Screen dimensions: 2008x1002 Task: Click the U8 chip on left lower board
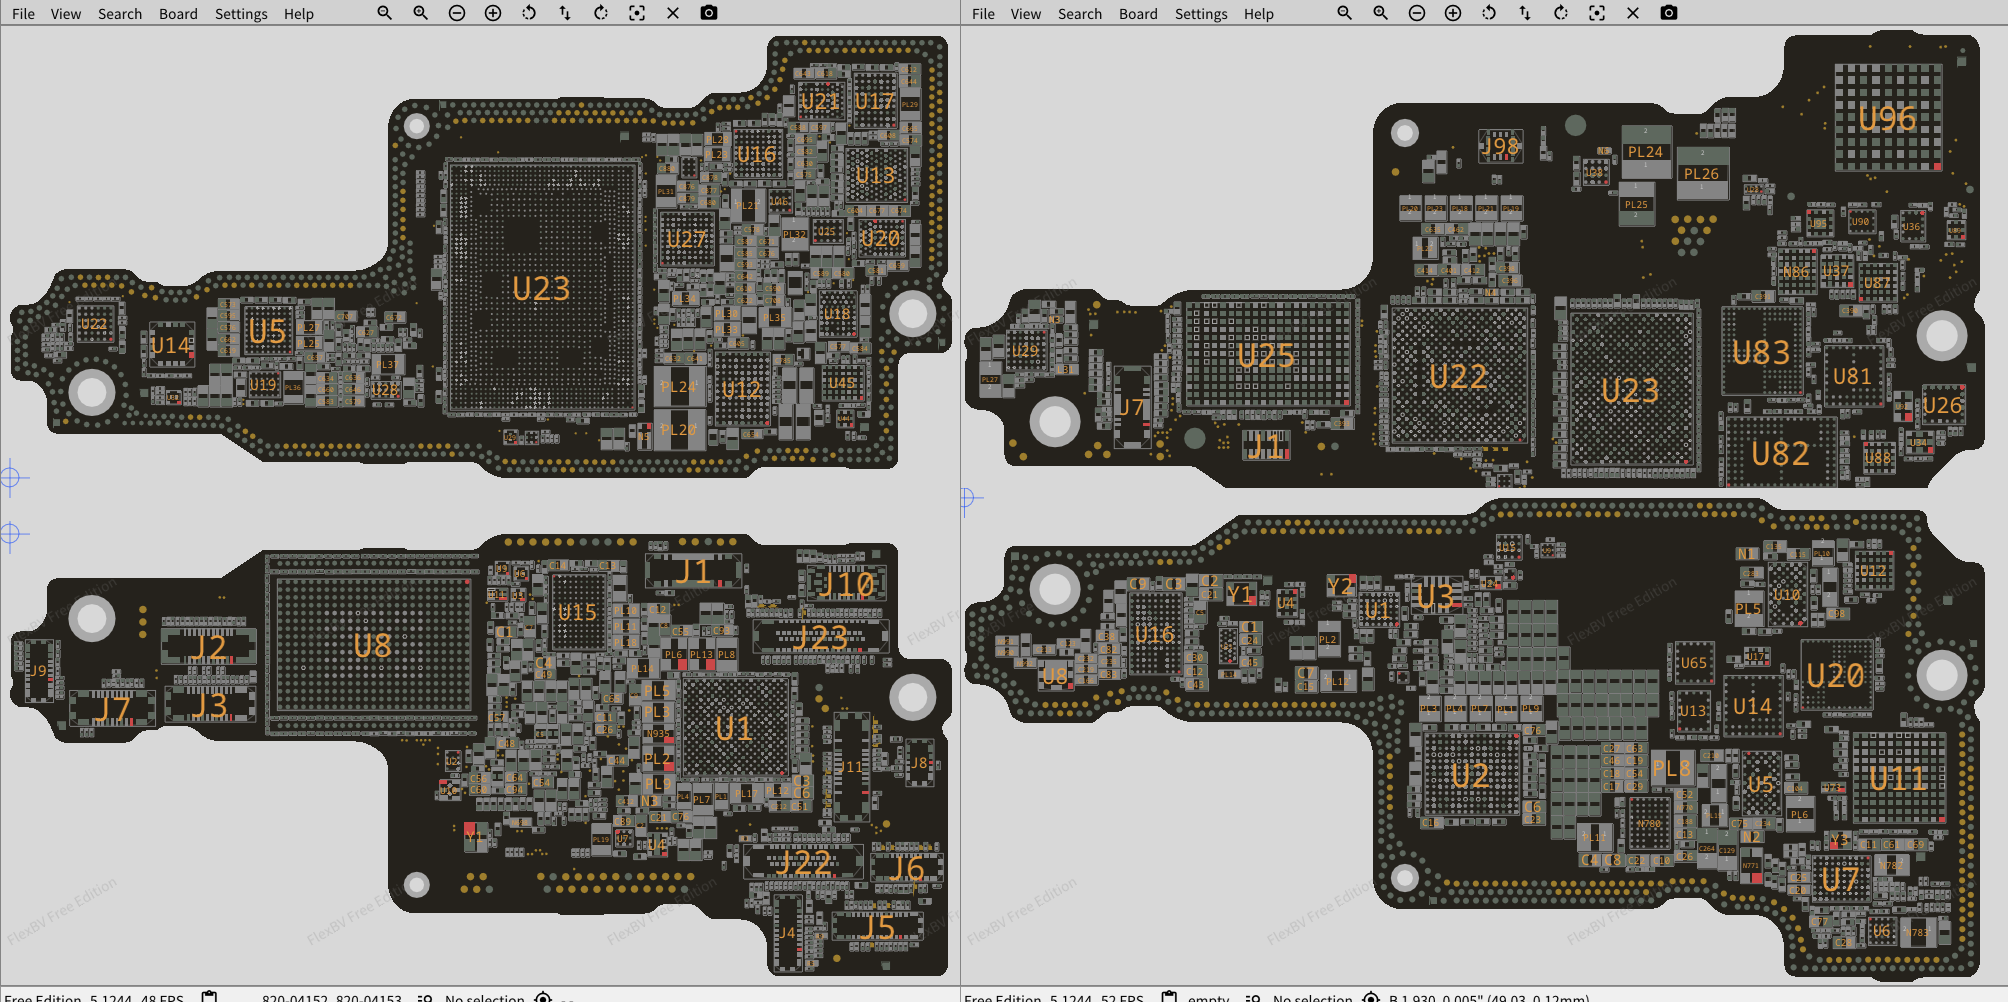372,646
